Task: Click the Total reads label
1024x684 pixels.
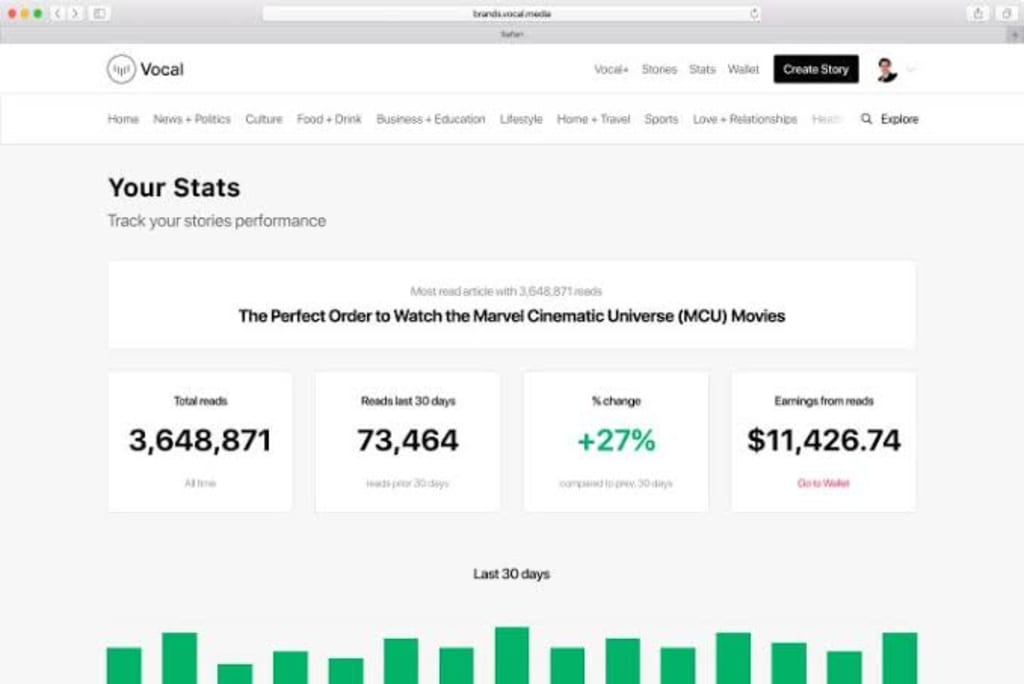Action: 200,401
